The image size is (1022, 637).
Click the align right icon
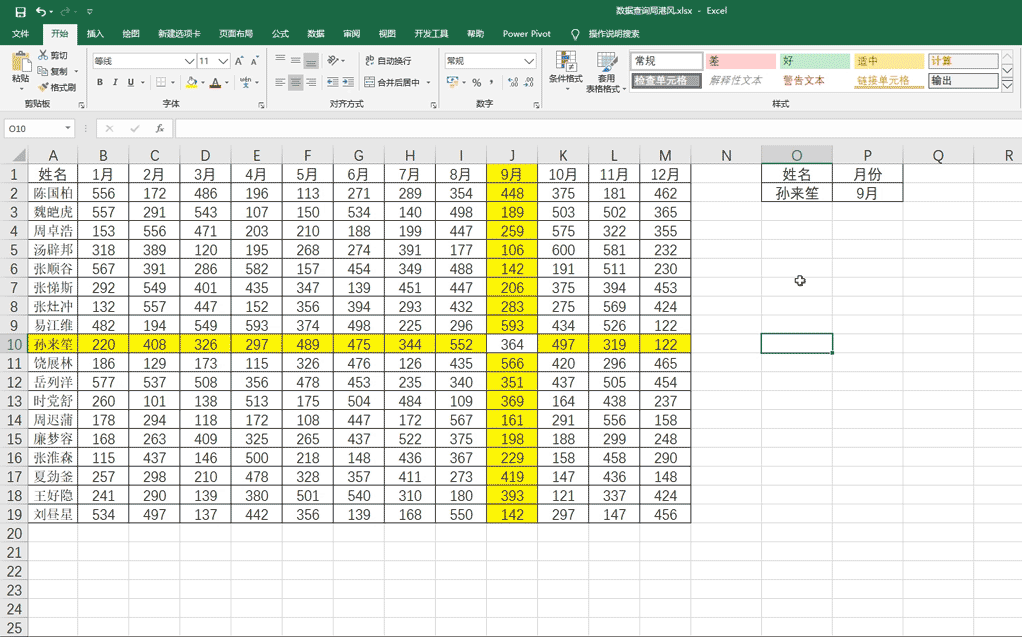(312, 82)
